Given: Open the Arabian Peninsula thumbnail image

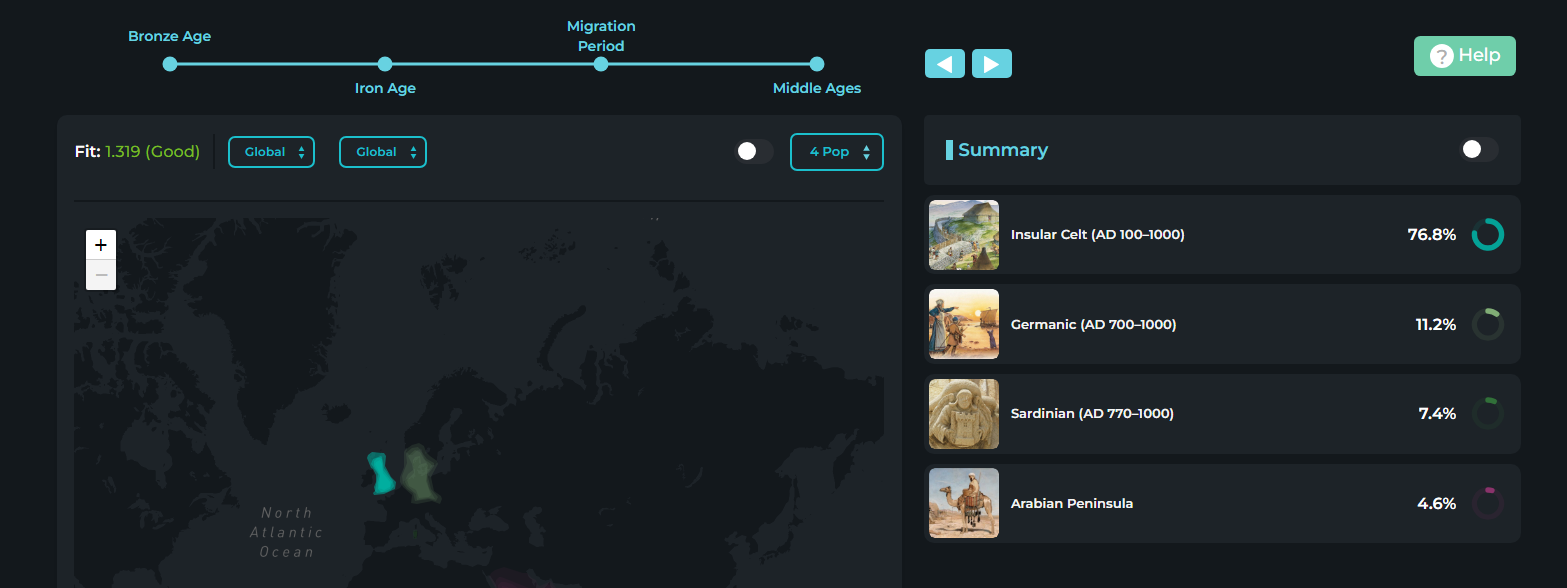Looking at the screenshot, I should (x=964, y=503).
